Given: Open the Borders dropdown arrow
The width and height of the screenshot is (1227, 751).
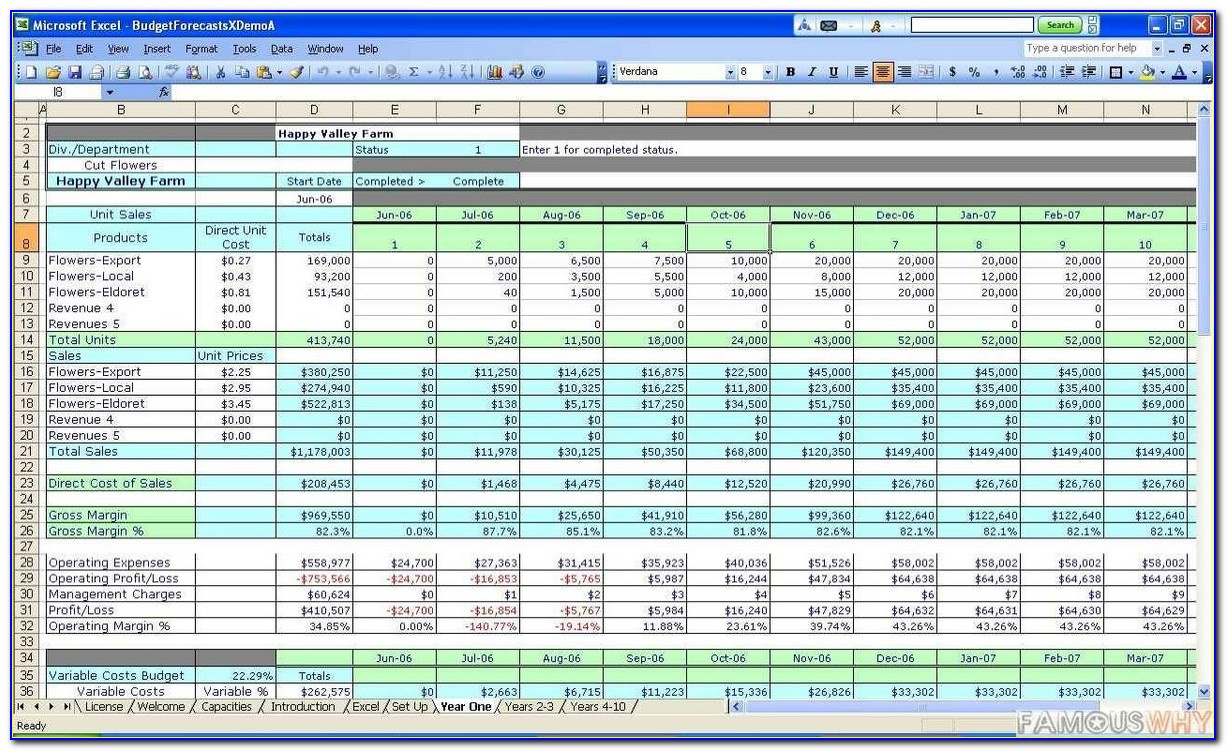Looking at the screenshot, I should point(1131,72).
